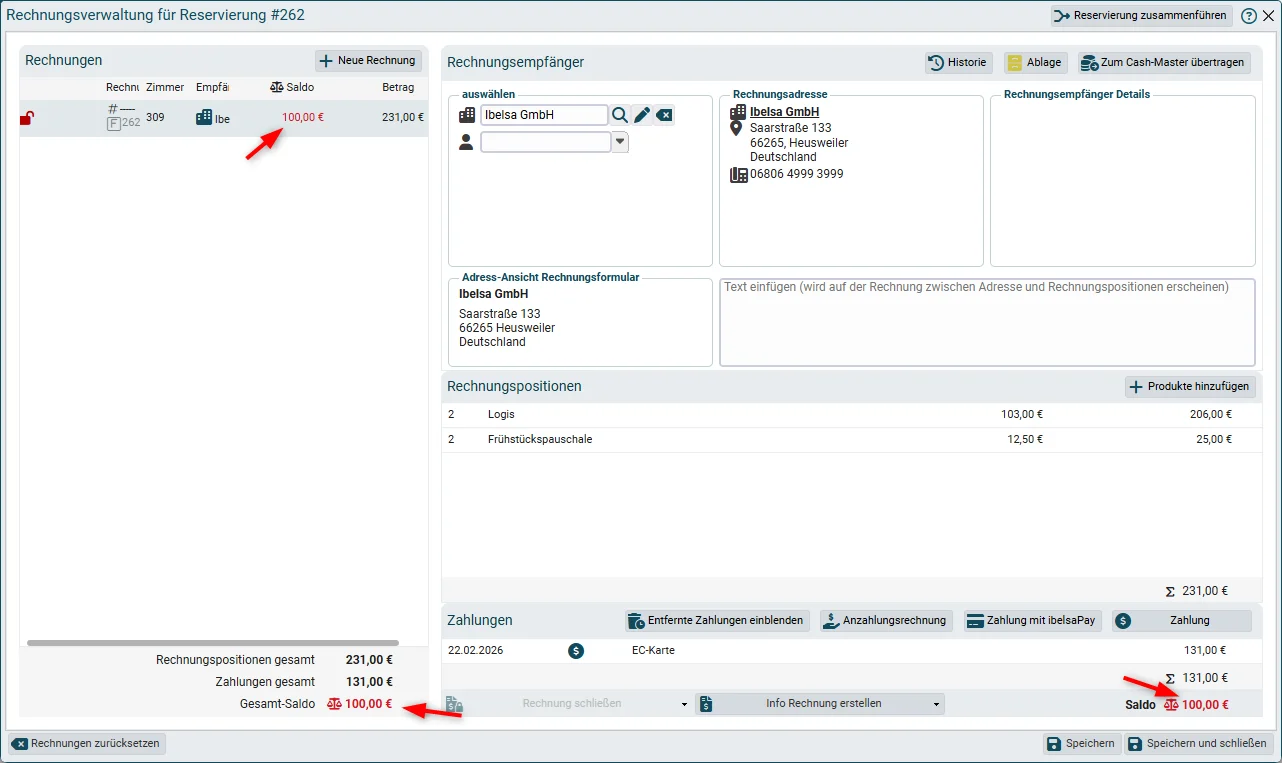Click the 12,50 € breakfast unit price
The height and width of the screenshot is (763, 1282).
[x=1025, y=439]
